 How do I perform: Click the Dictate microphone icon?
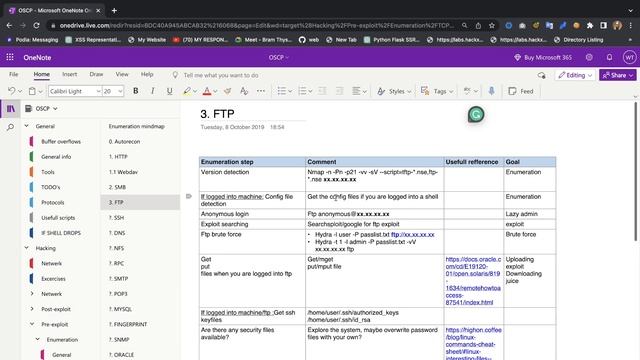pos(491,91)
